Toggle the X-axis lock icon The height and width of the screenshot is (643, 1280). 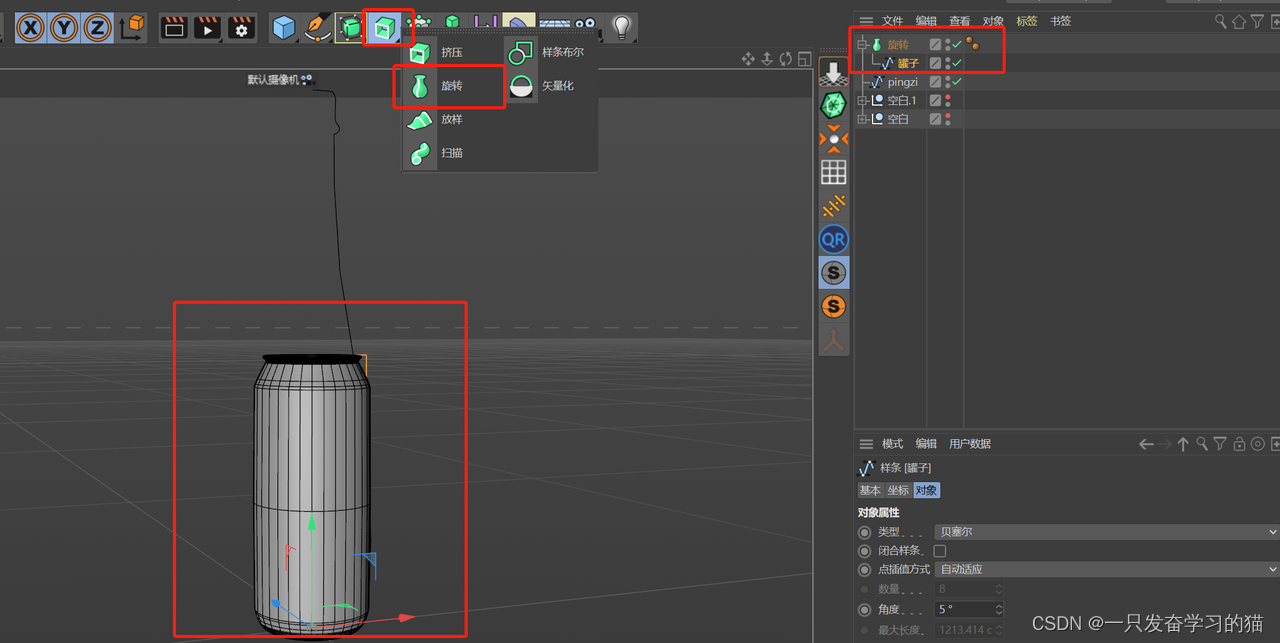click(30, 28)
